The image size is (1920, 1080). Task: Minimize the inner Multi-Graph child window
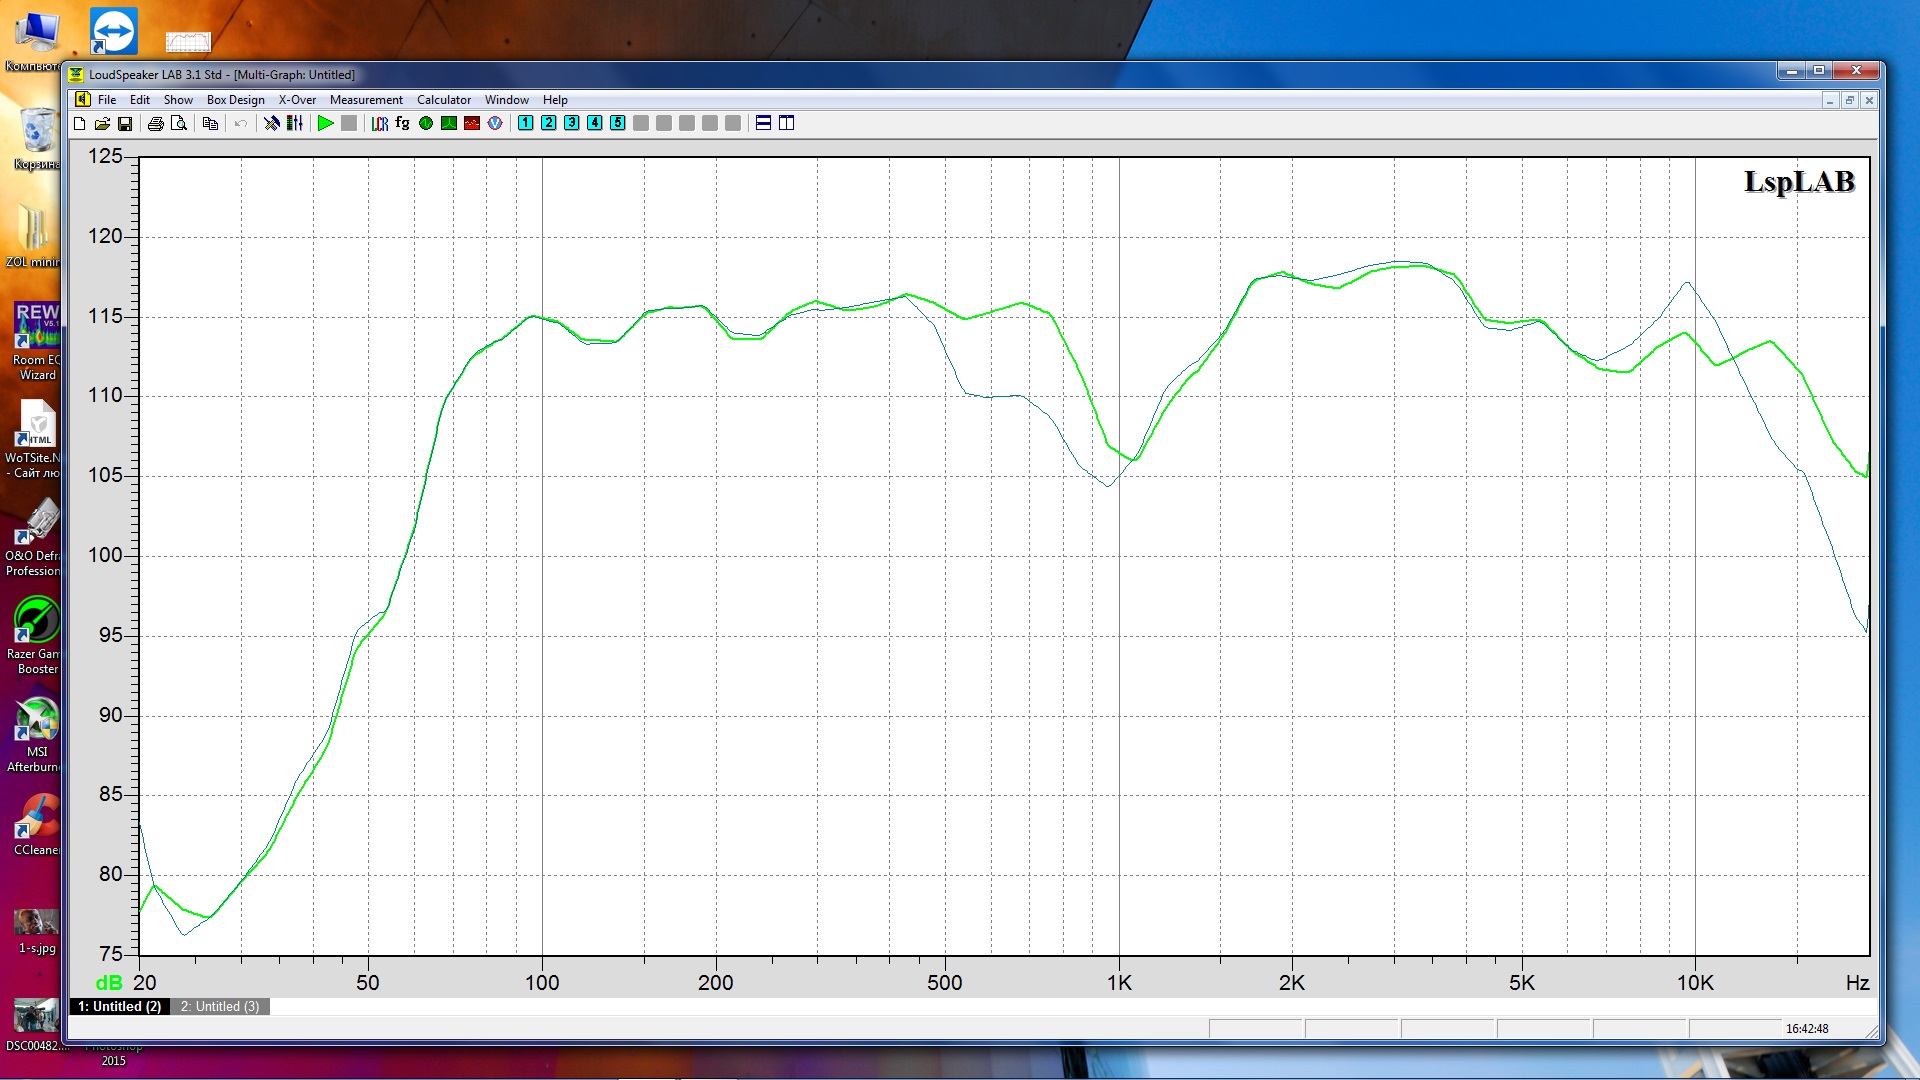tap(1830, 100)
